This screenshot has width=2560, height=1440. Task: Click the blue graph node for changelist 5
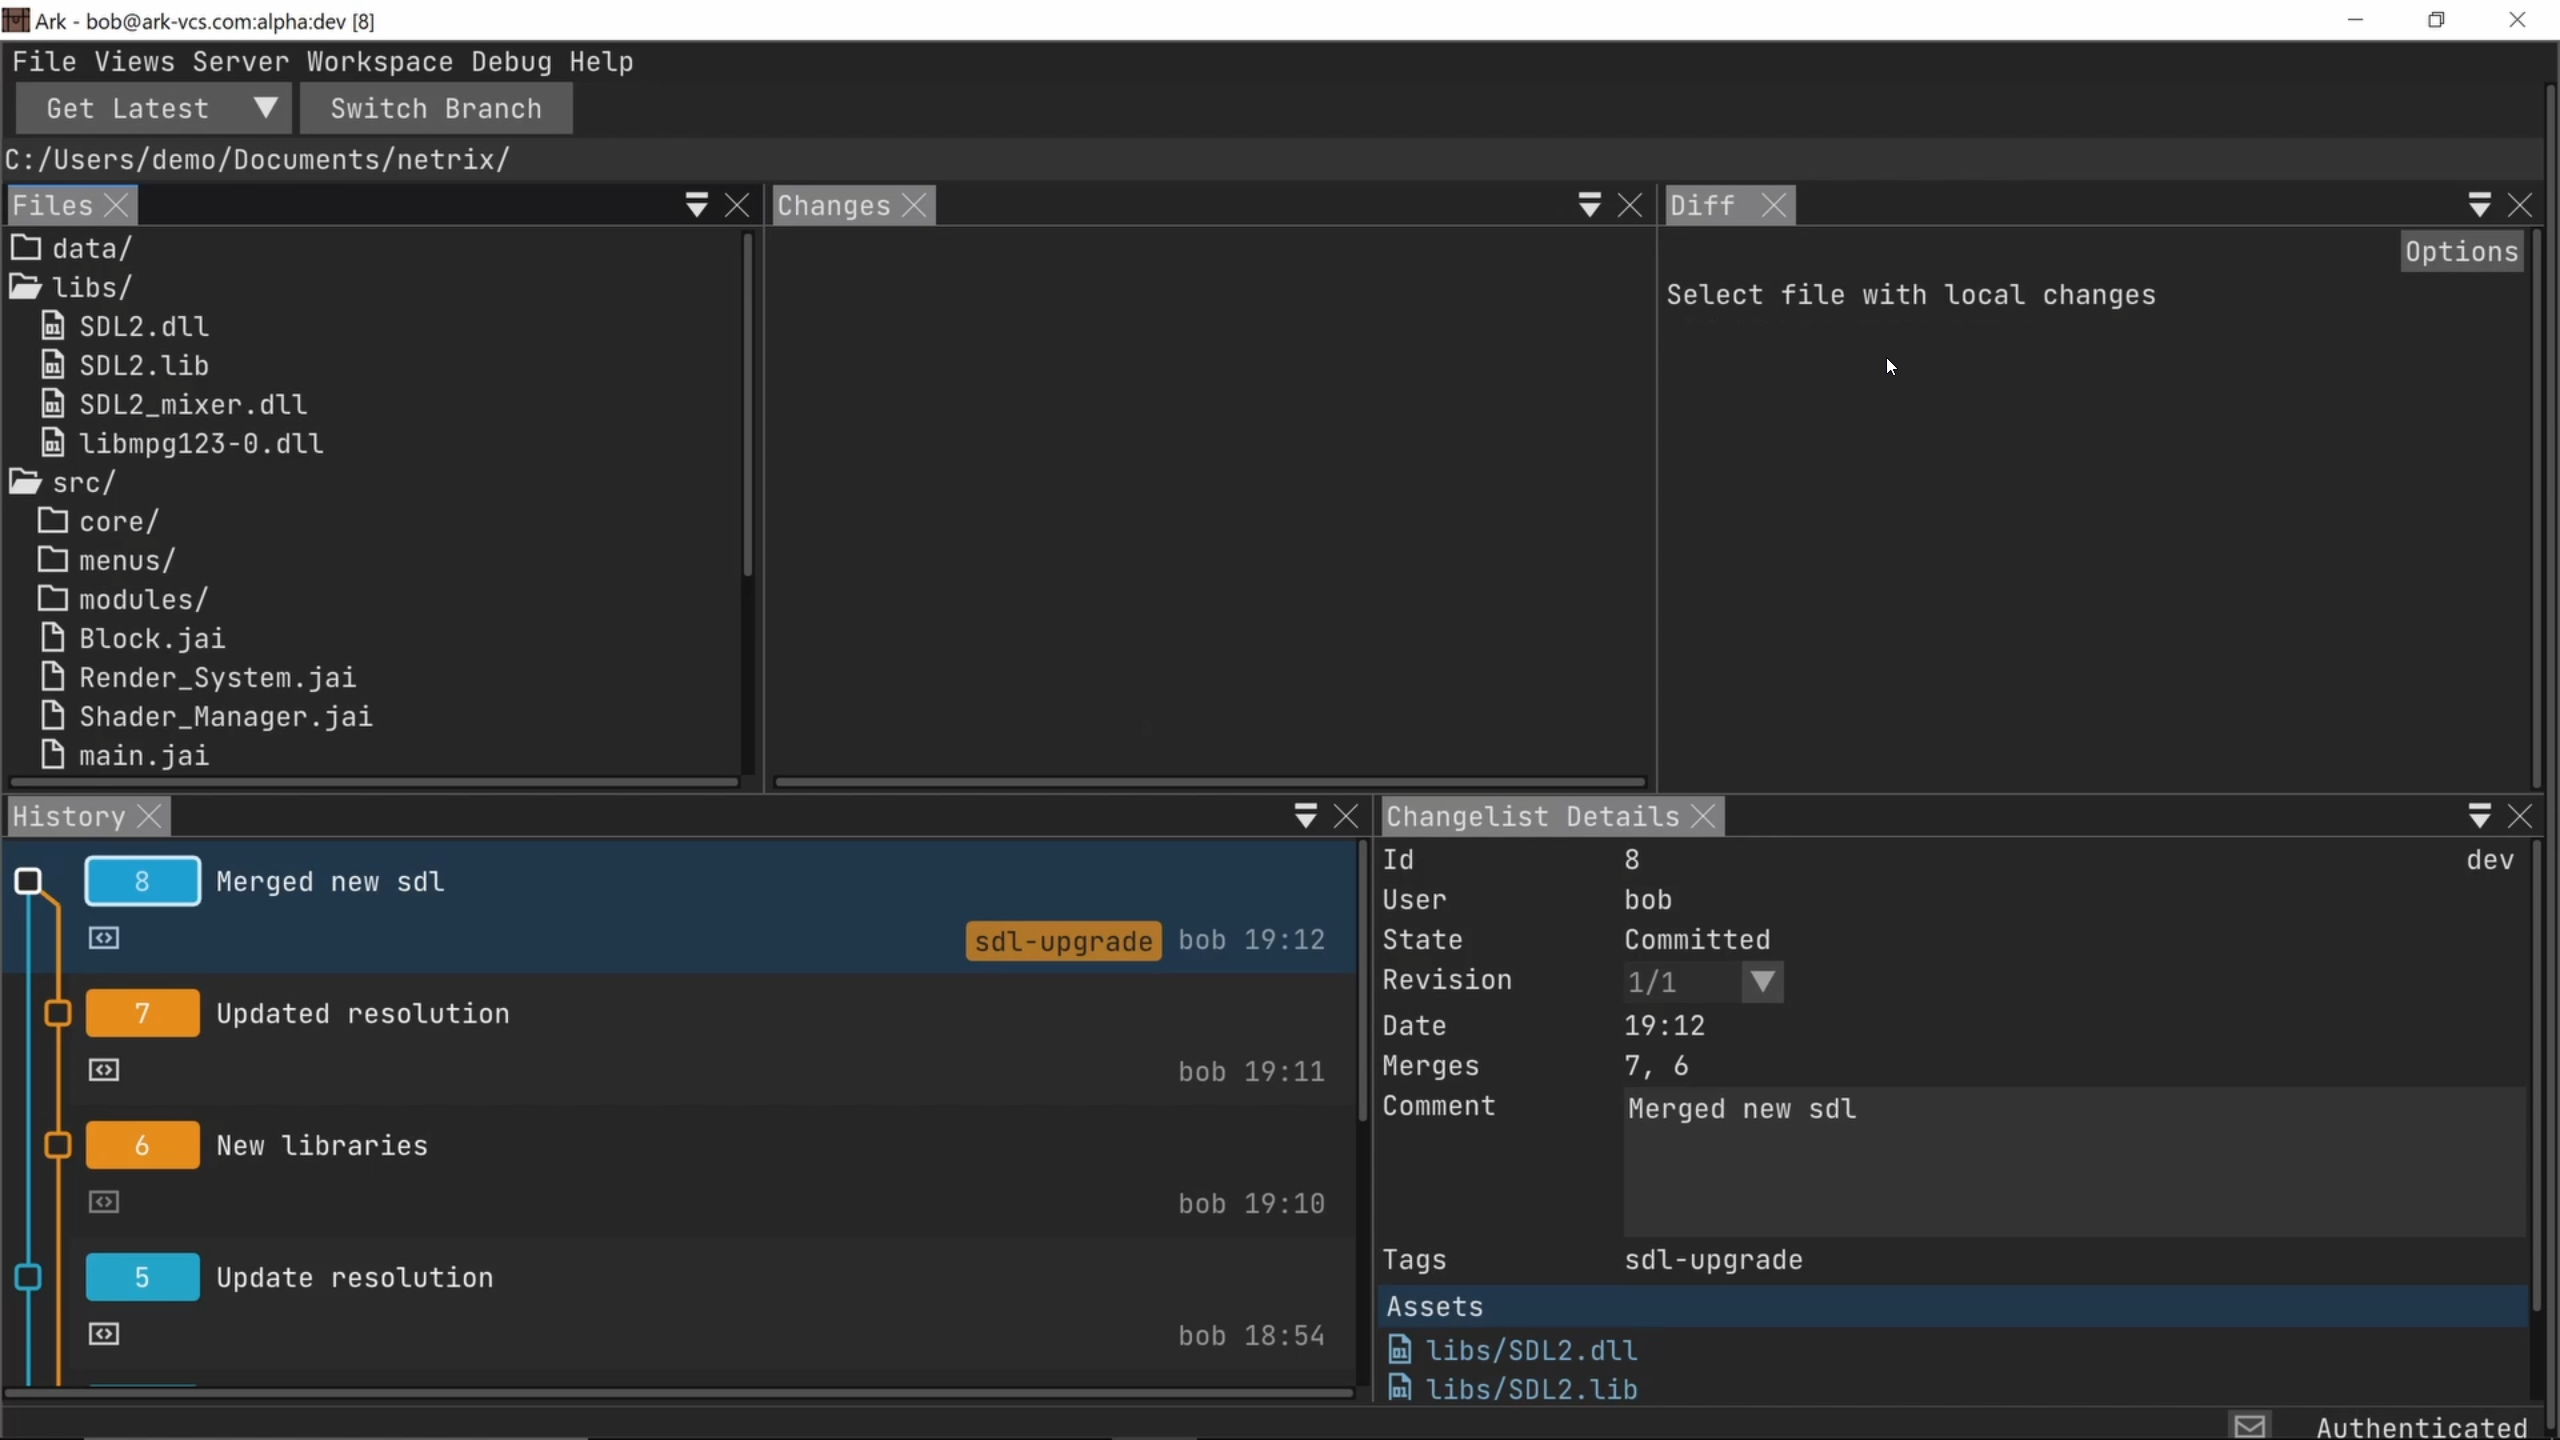tap(28, 1277)
